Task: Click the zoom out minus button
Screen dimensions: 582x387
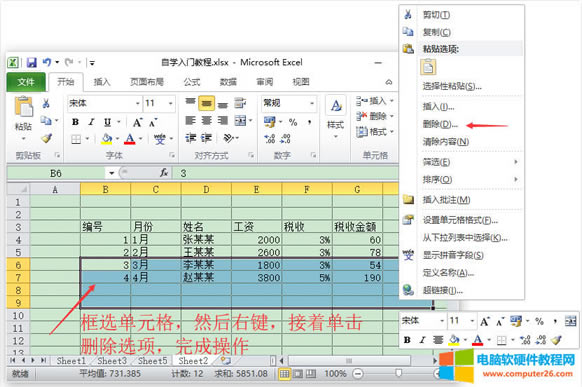Action: tap(358, 374)
